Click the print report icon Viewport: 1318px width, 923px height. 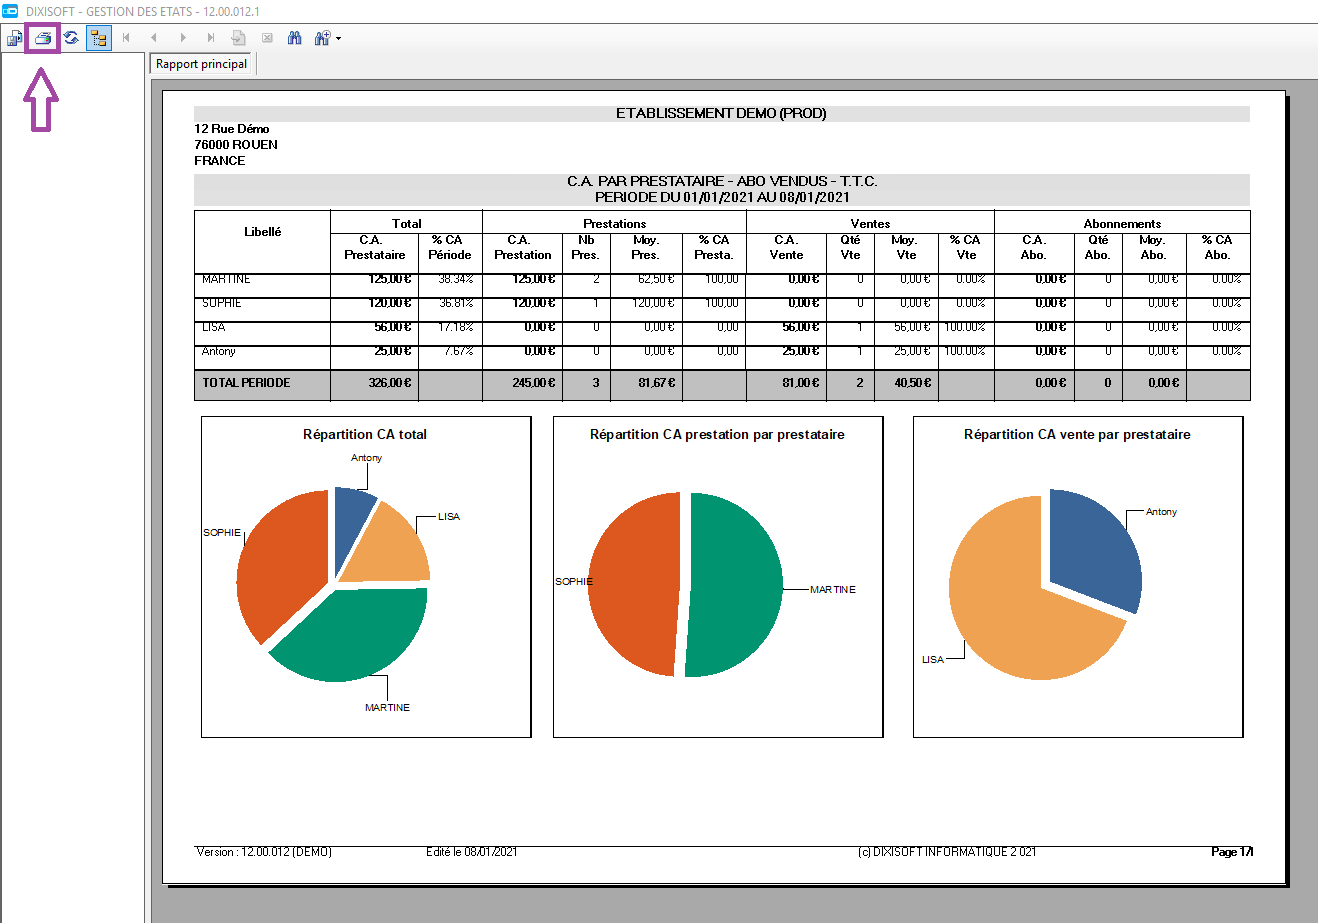coord(43,38)
